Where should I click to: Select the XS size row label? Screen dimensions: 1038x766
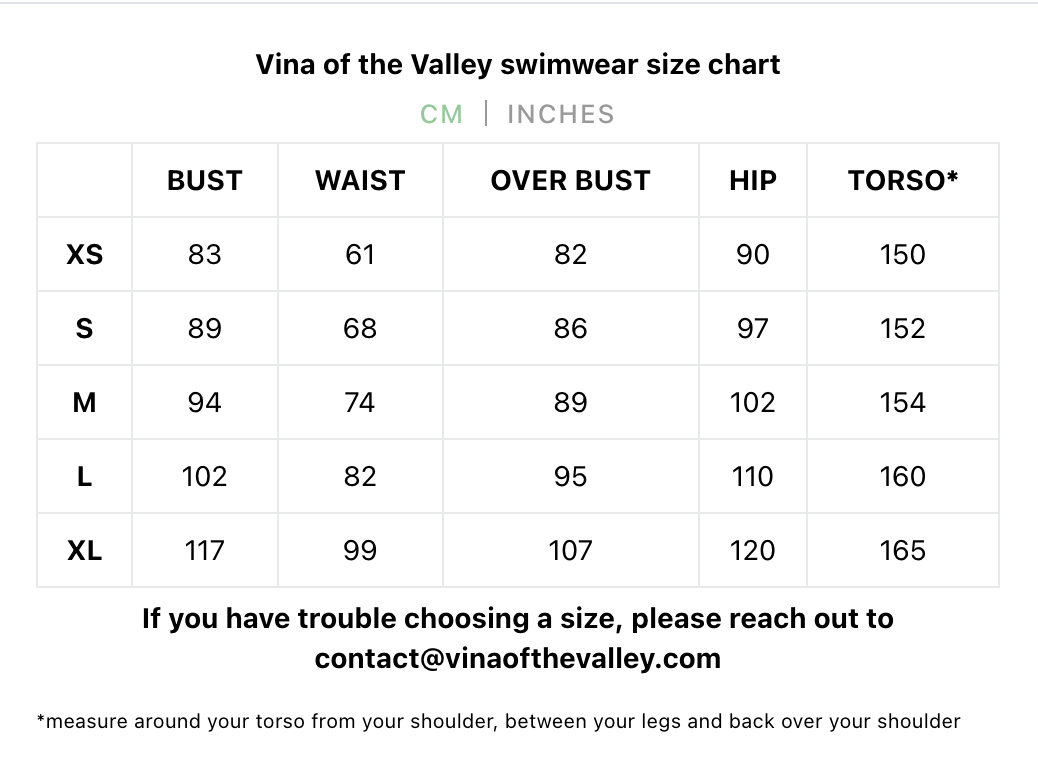point(85,254)
